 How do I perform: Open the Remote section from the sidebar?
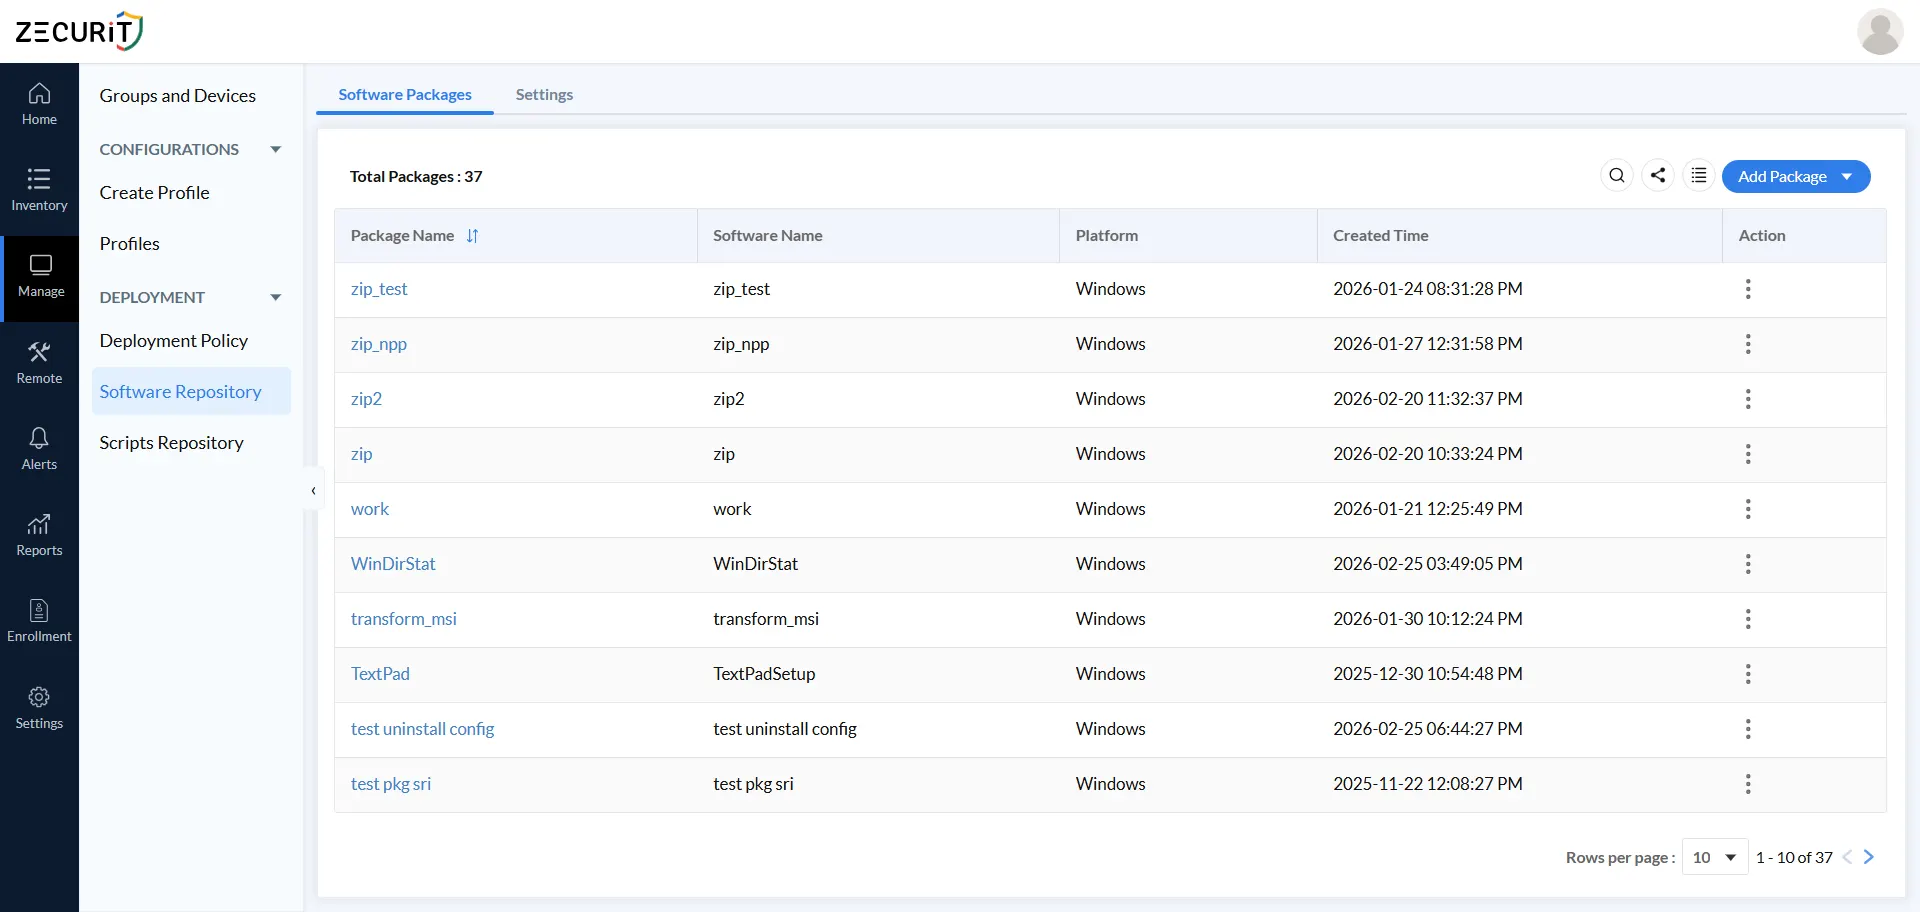pos(39,361)
